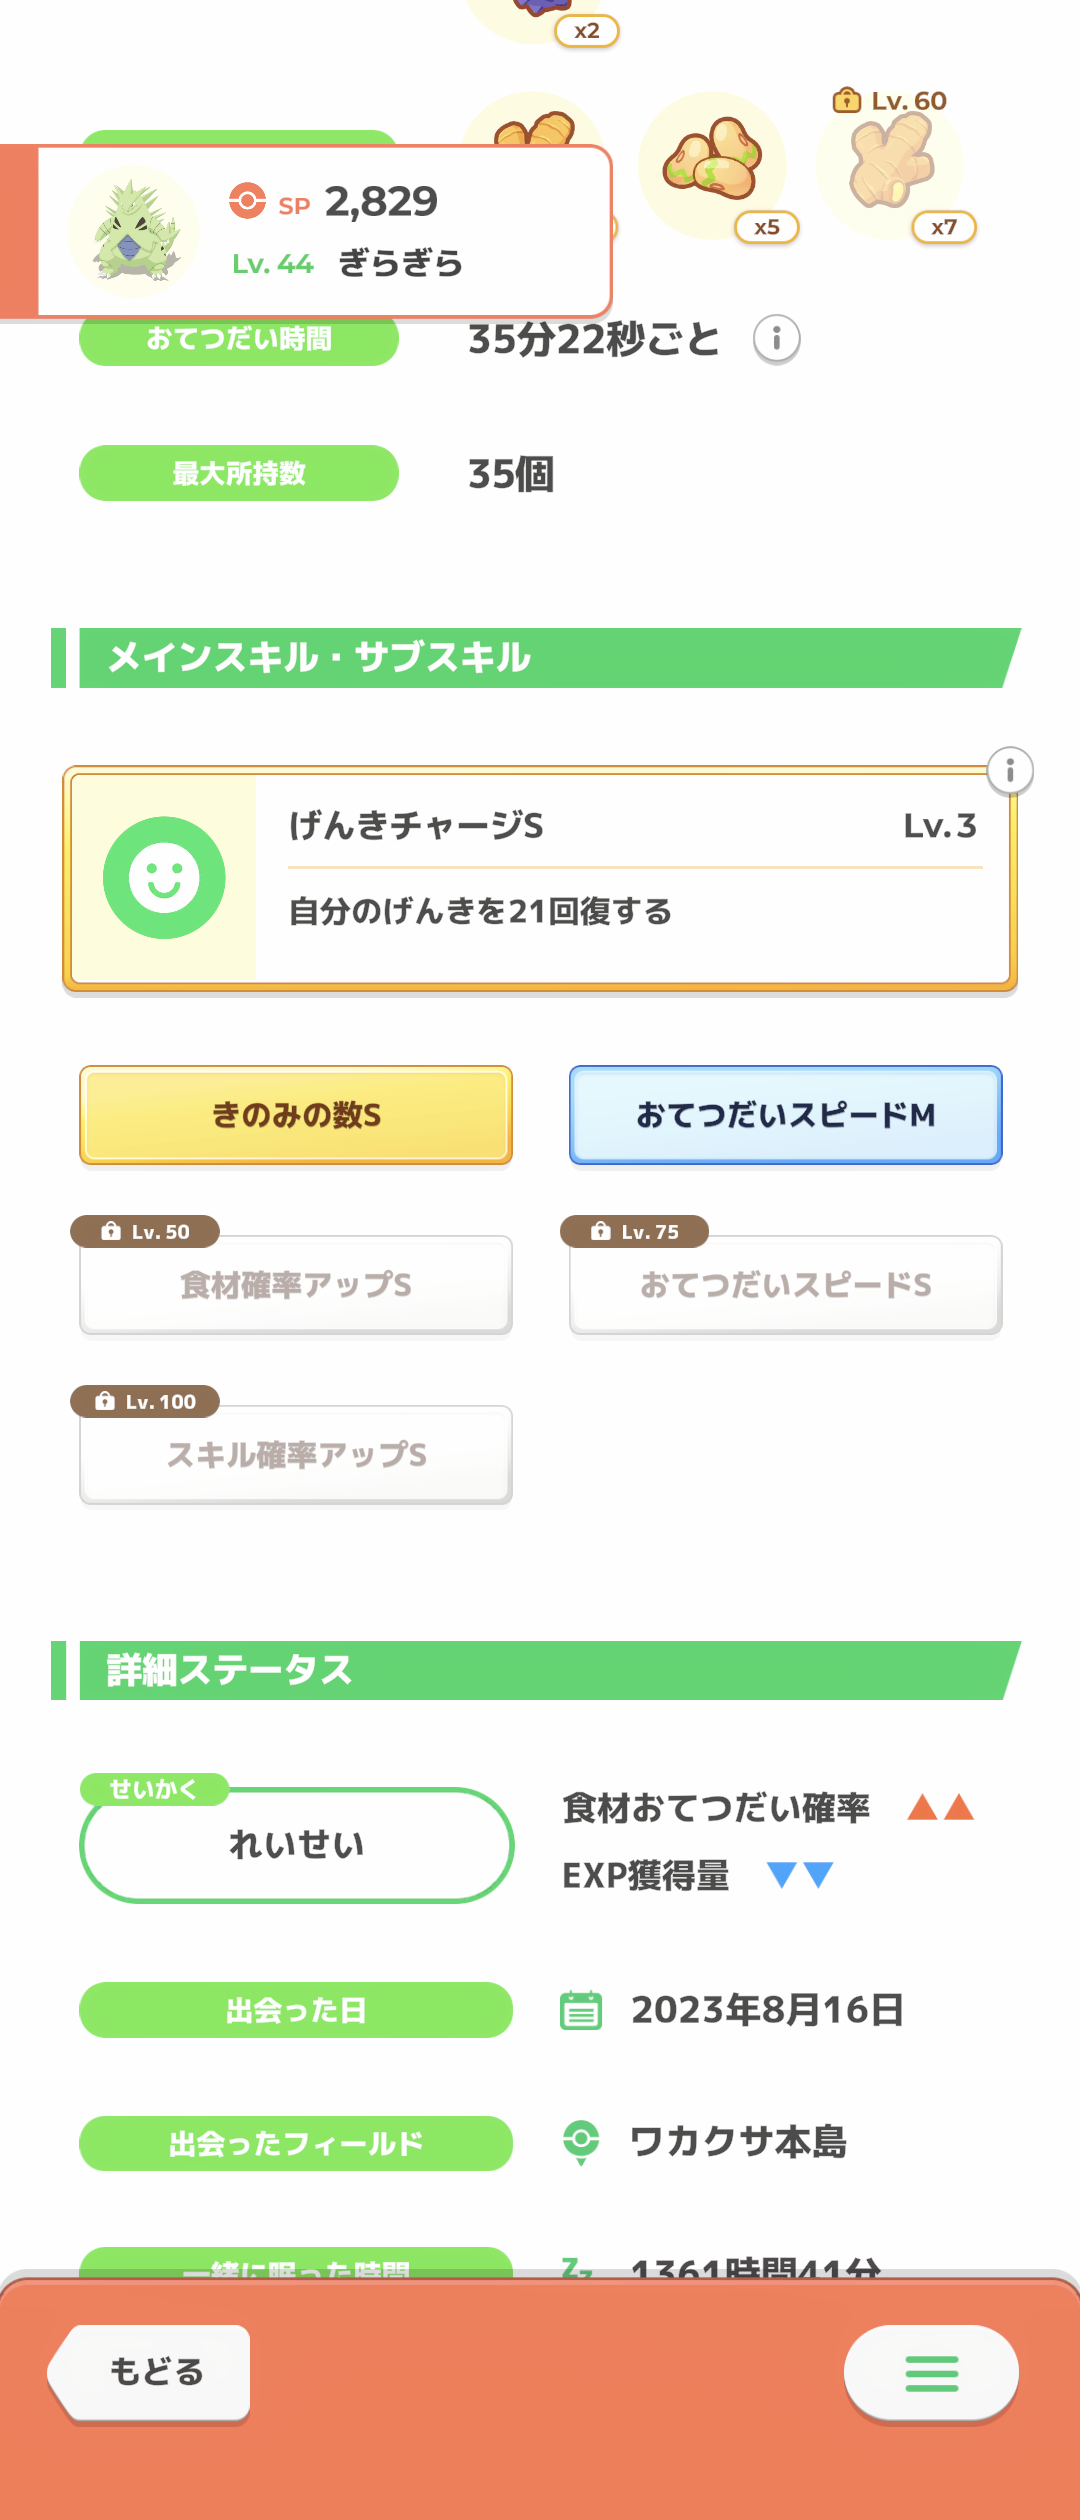Tap the 最大所持数 label

[239, 473]
